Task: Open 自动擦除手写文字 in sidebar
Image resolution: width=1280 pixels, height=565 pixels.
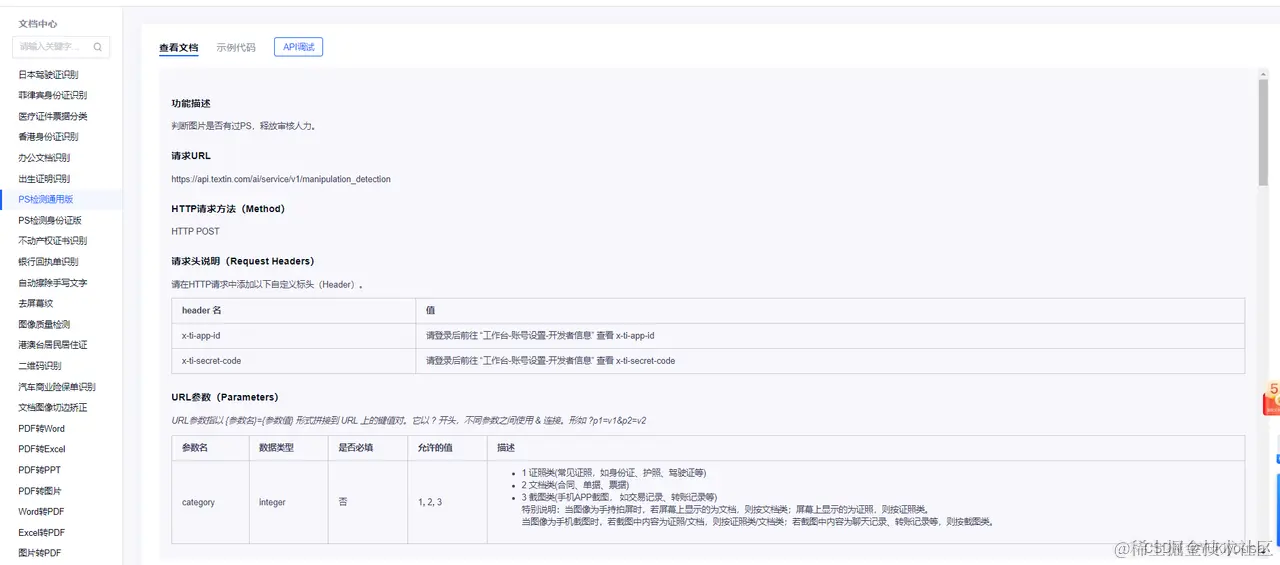Action: (52, 283)
